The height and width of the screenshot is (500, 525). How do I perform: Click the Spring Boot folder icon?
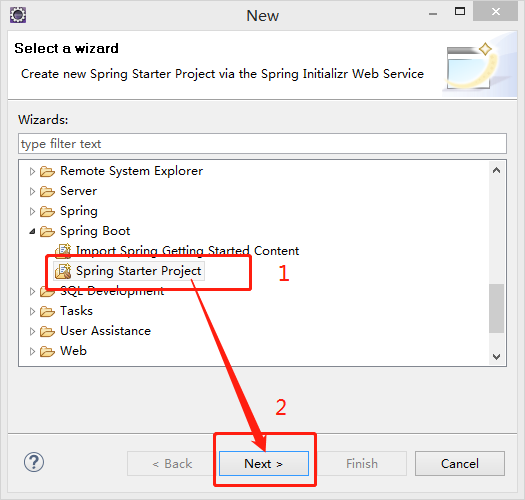(x=47, y=231)
